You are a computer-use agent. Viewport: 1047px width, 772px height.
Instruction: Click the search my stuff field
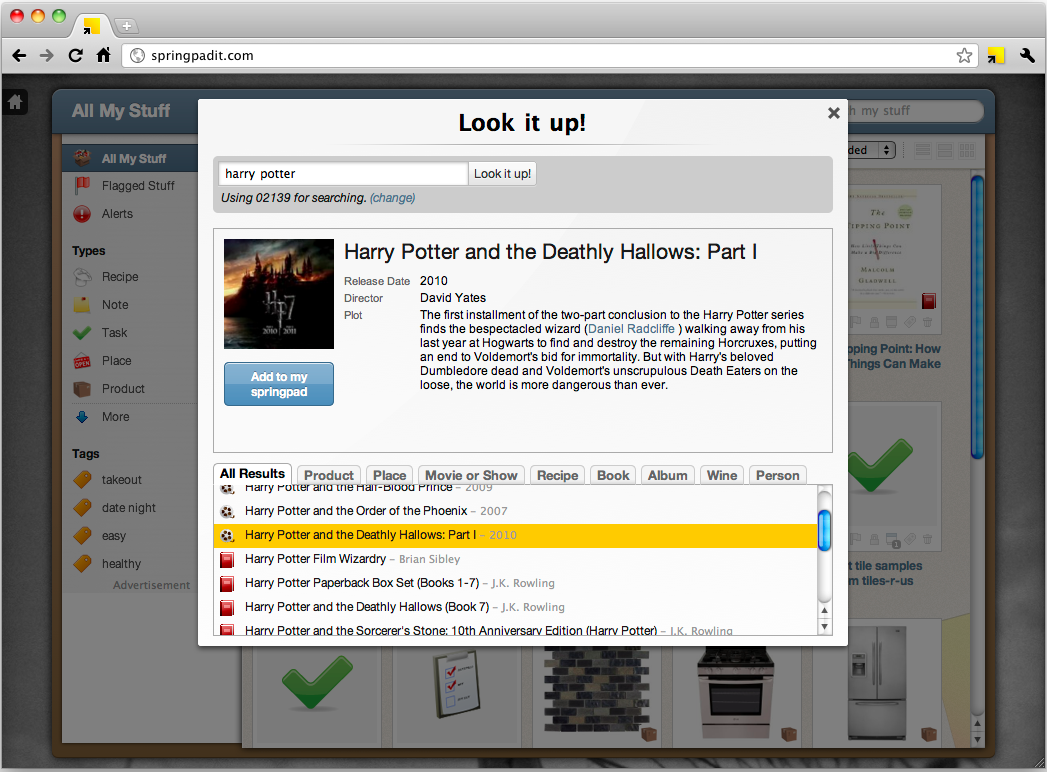tap(915, 111)
